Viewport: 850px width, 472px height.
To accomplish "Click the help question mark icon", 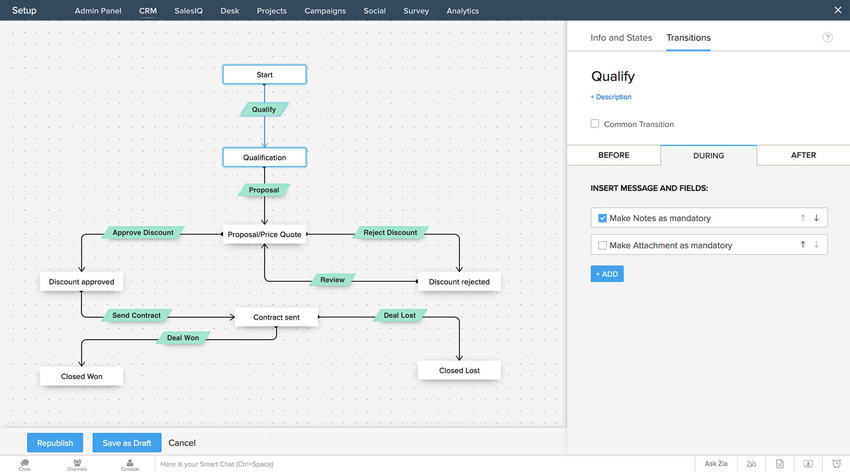I will pos(827,38).
